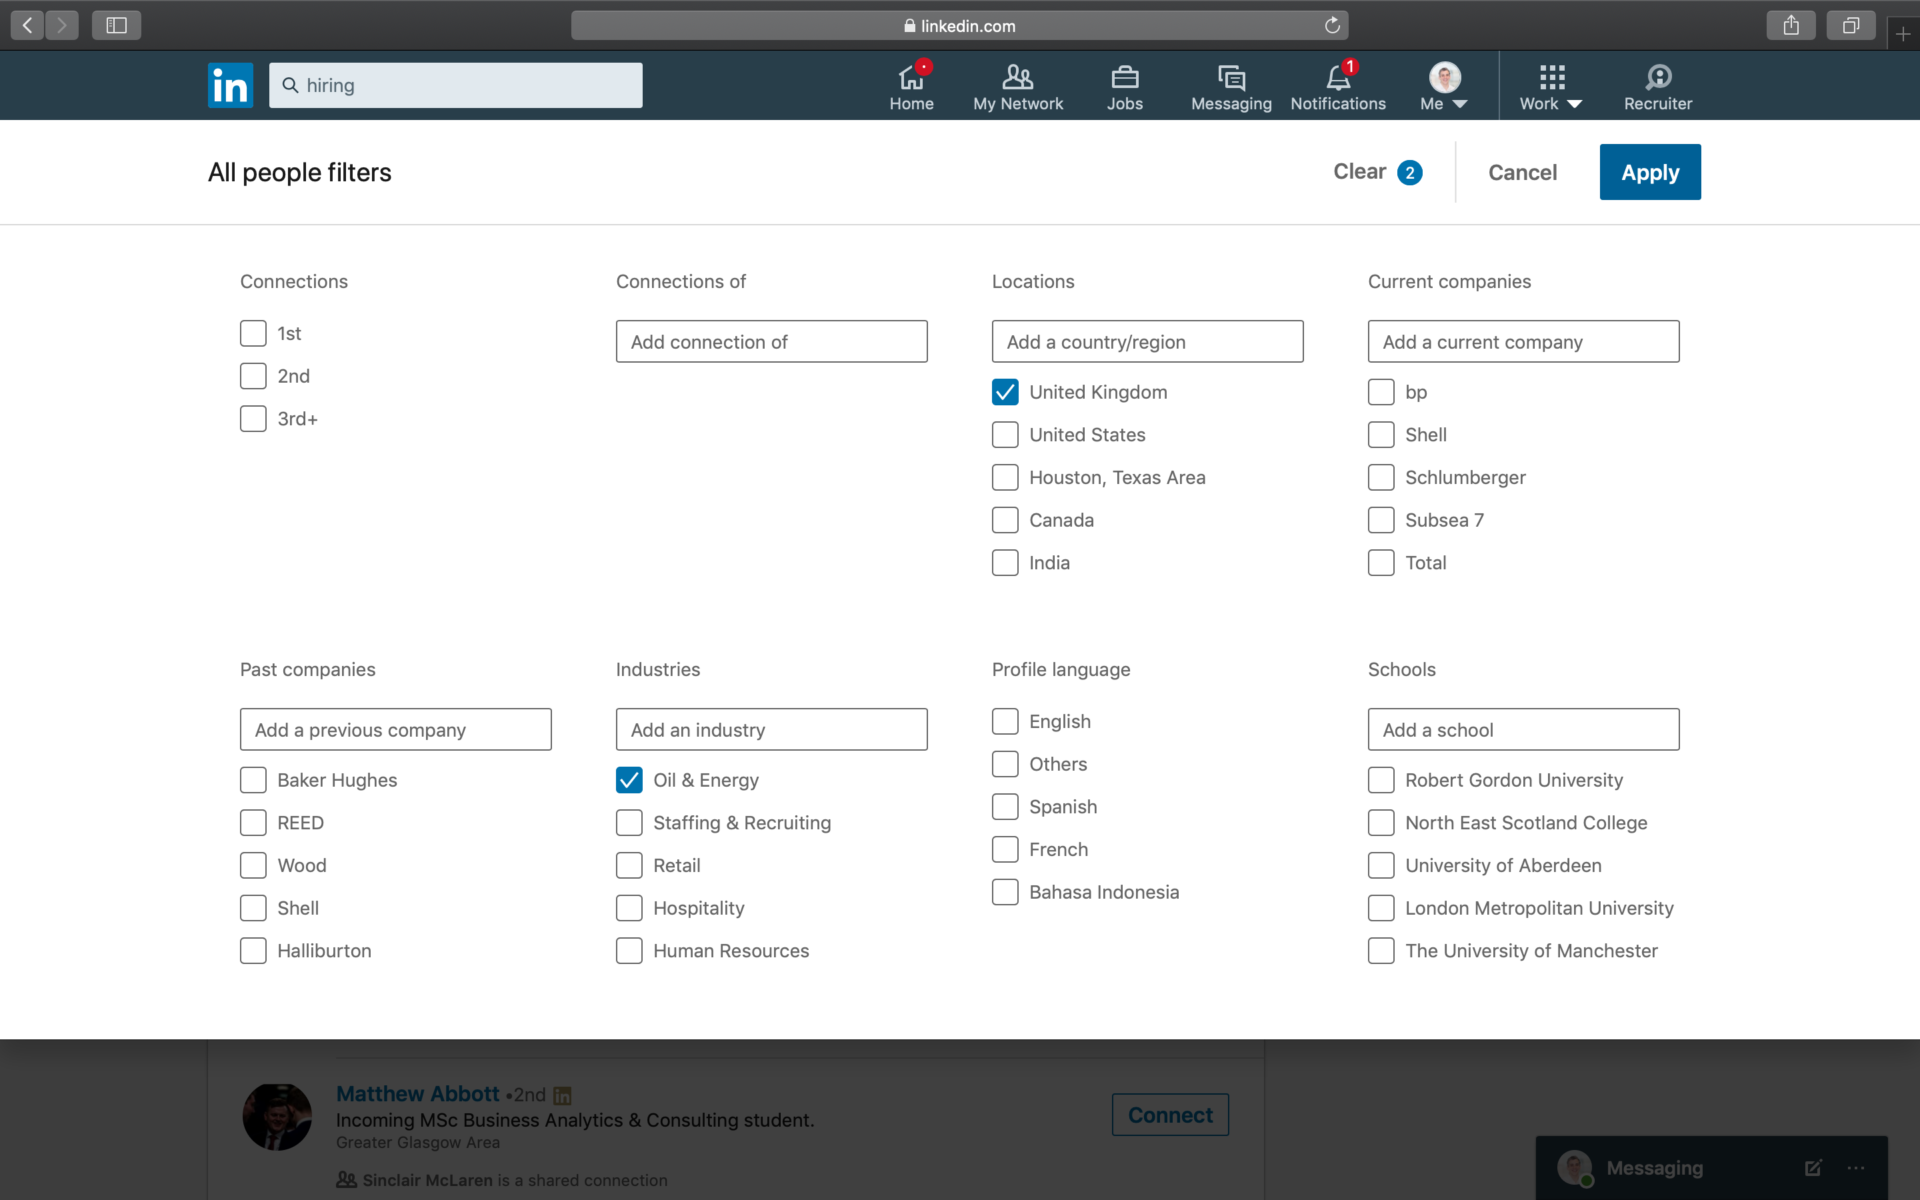Check Schlumberger current company

pos(1381,477)
